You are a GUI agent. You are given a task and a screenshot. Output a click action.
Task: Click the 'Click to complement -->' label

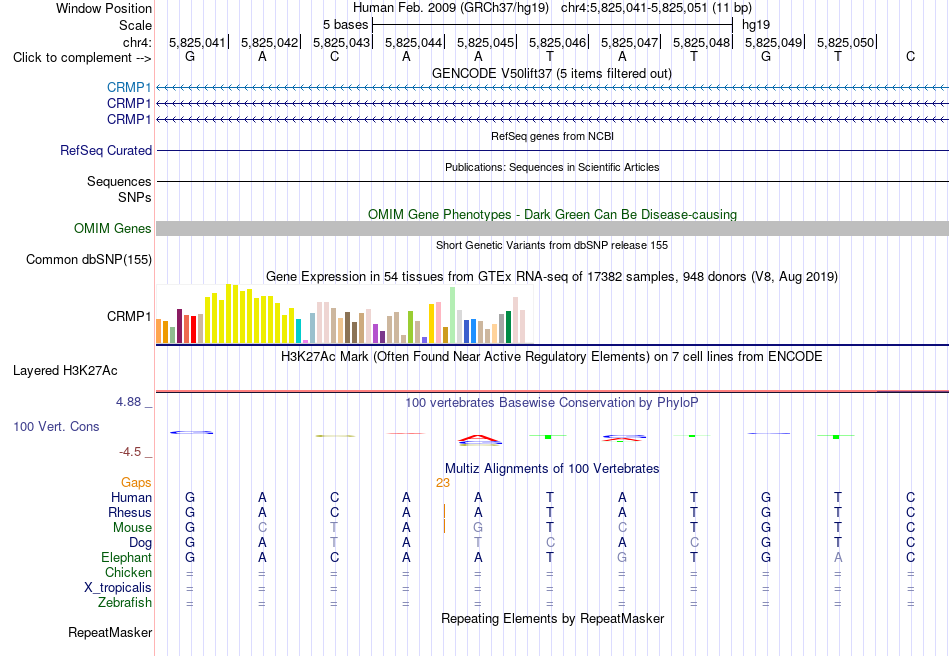tap(82, 58)
